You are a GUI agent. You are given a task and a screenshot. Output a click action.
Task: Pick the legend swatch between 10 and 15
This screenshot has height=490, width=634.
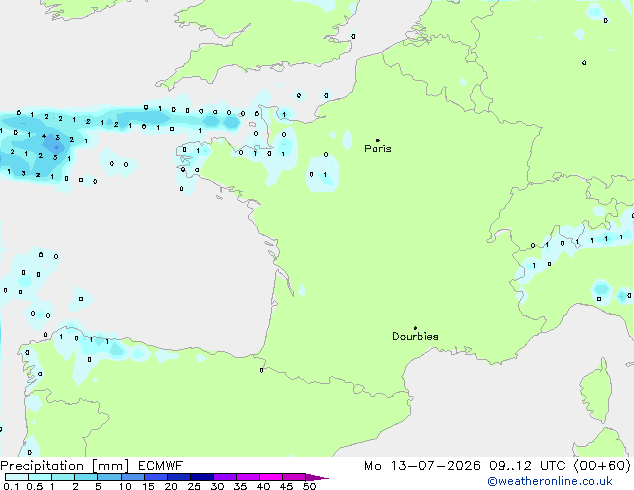point(133,477)
